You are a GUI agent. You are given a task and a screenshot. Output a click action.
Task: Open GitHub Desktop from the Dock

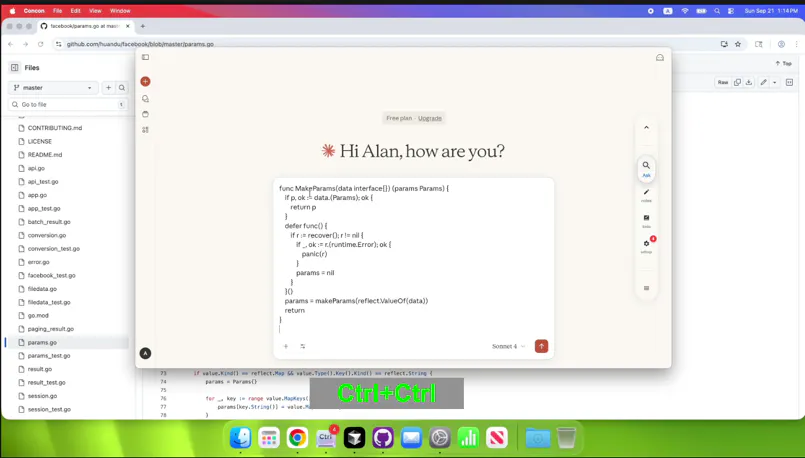point(383,438)
